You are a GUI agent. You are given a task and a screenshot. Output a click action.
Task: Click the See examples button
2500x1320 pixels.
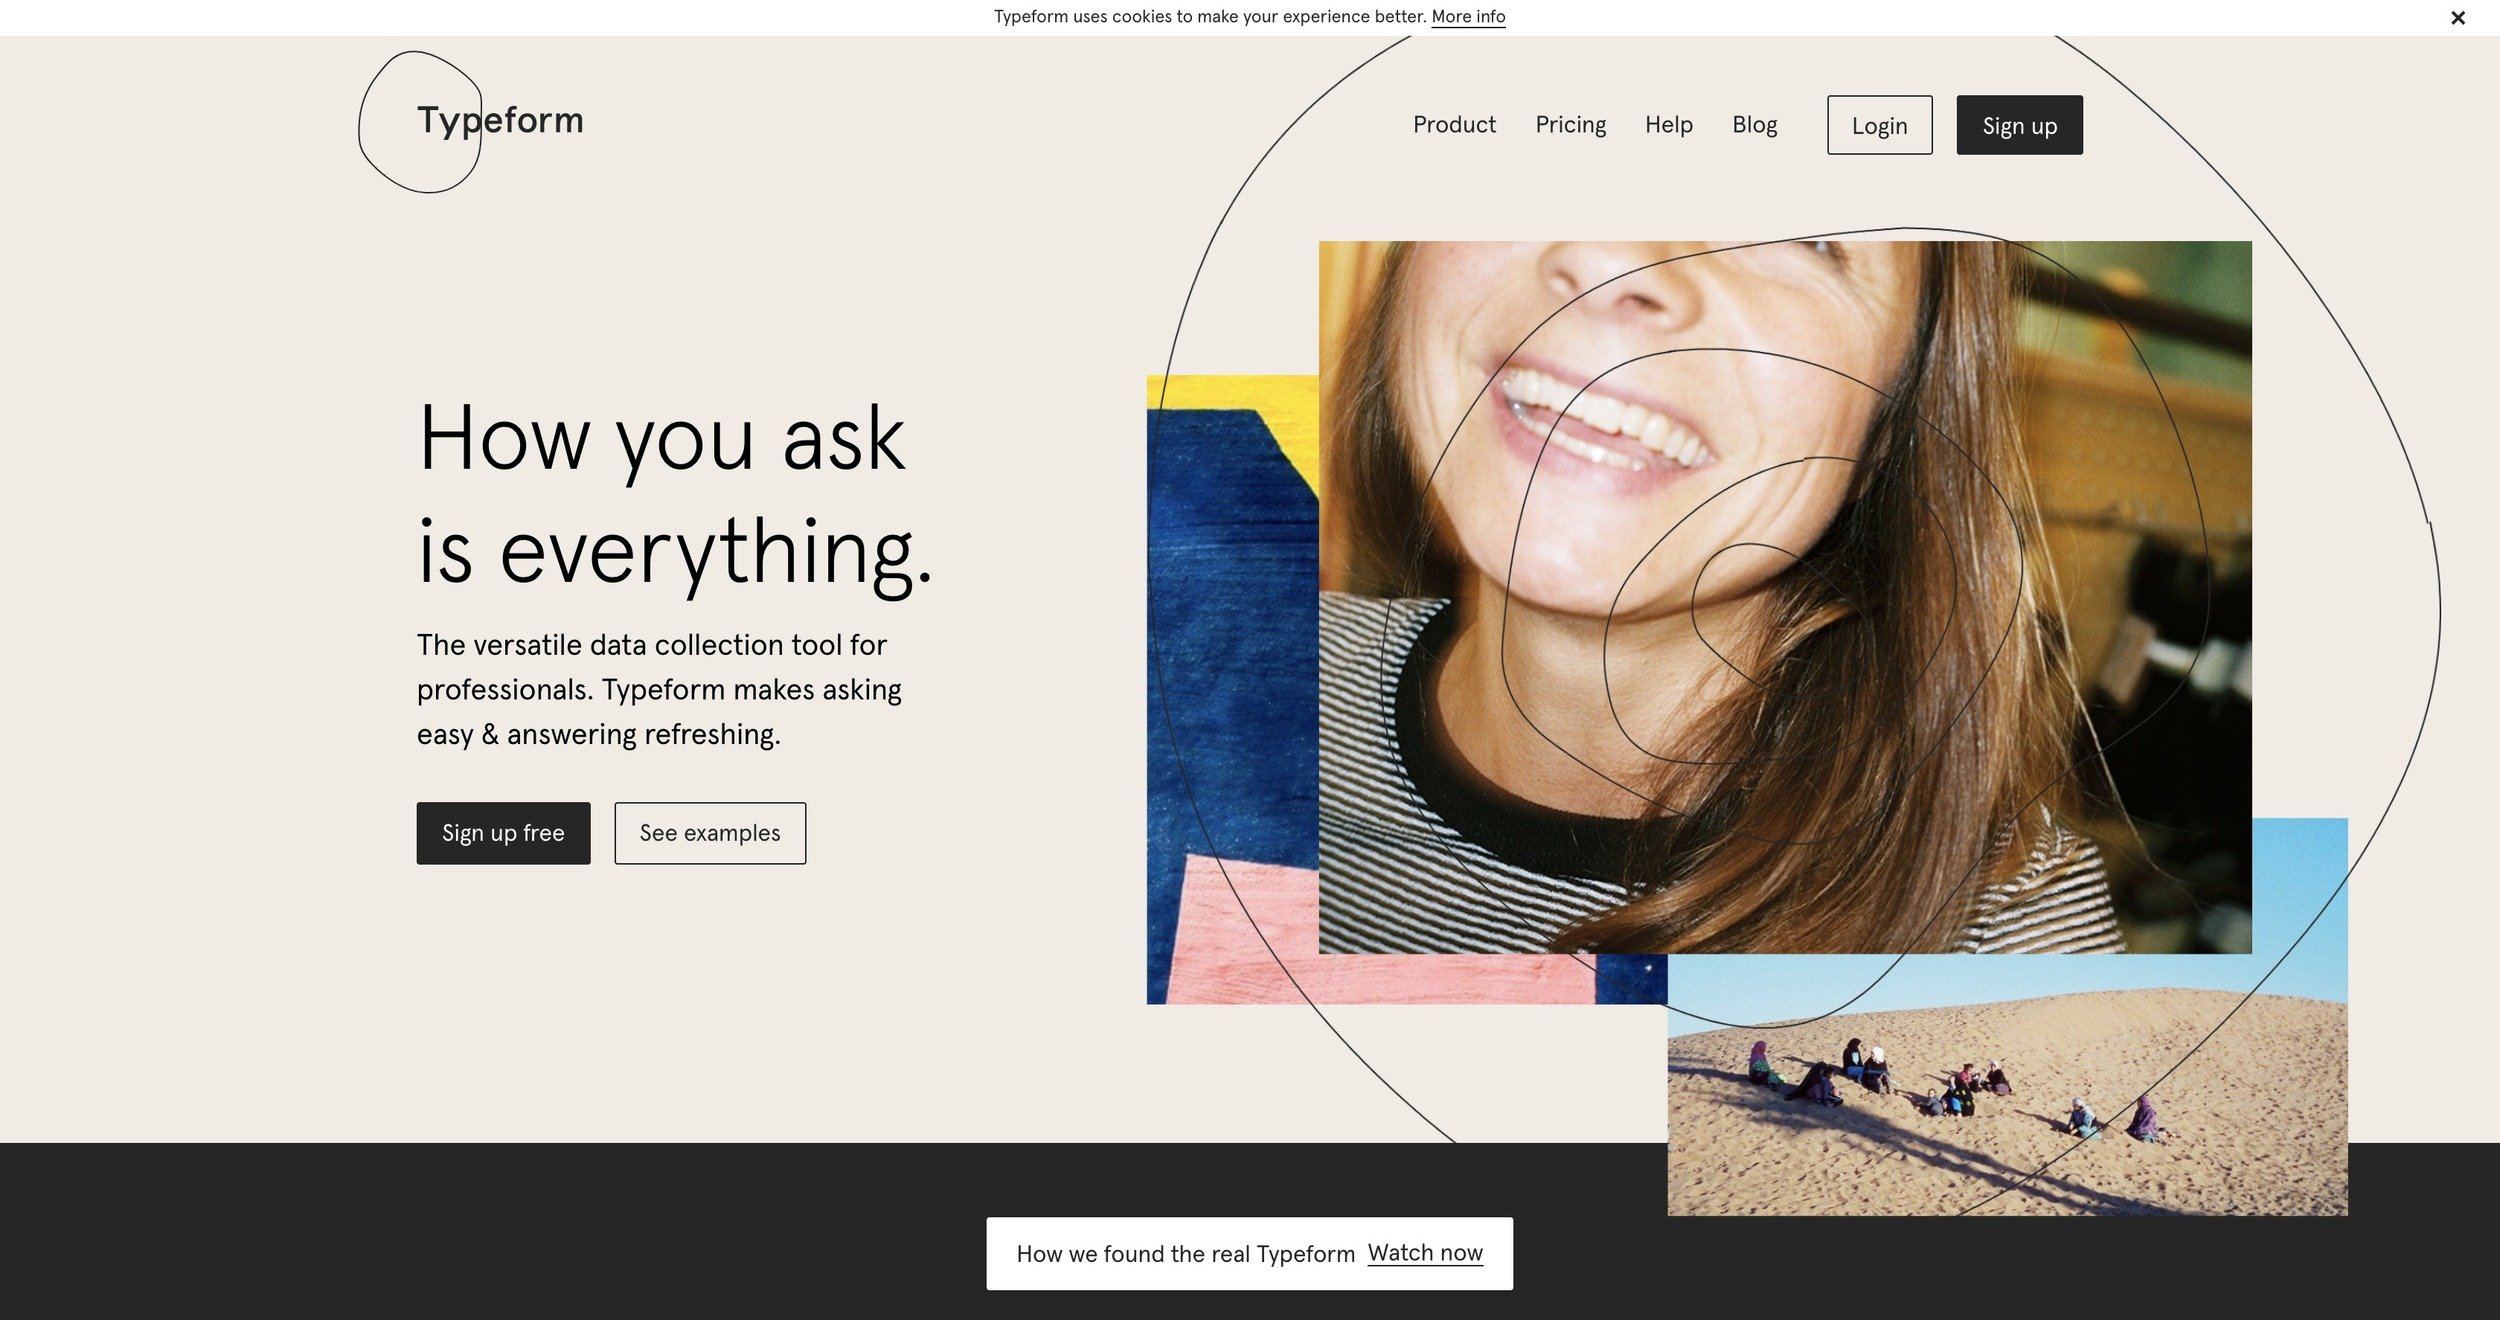click(710, 833)
